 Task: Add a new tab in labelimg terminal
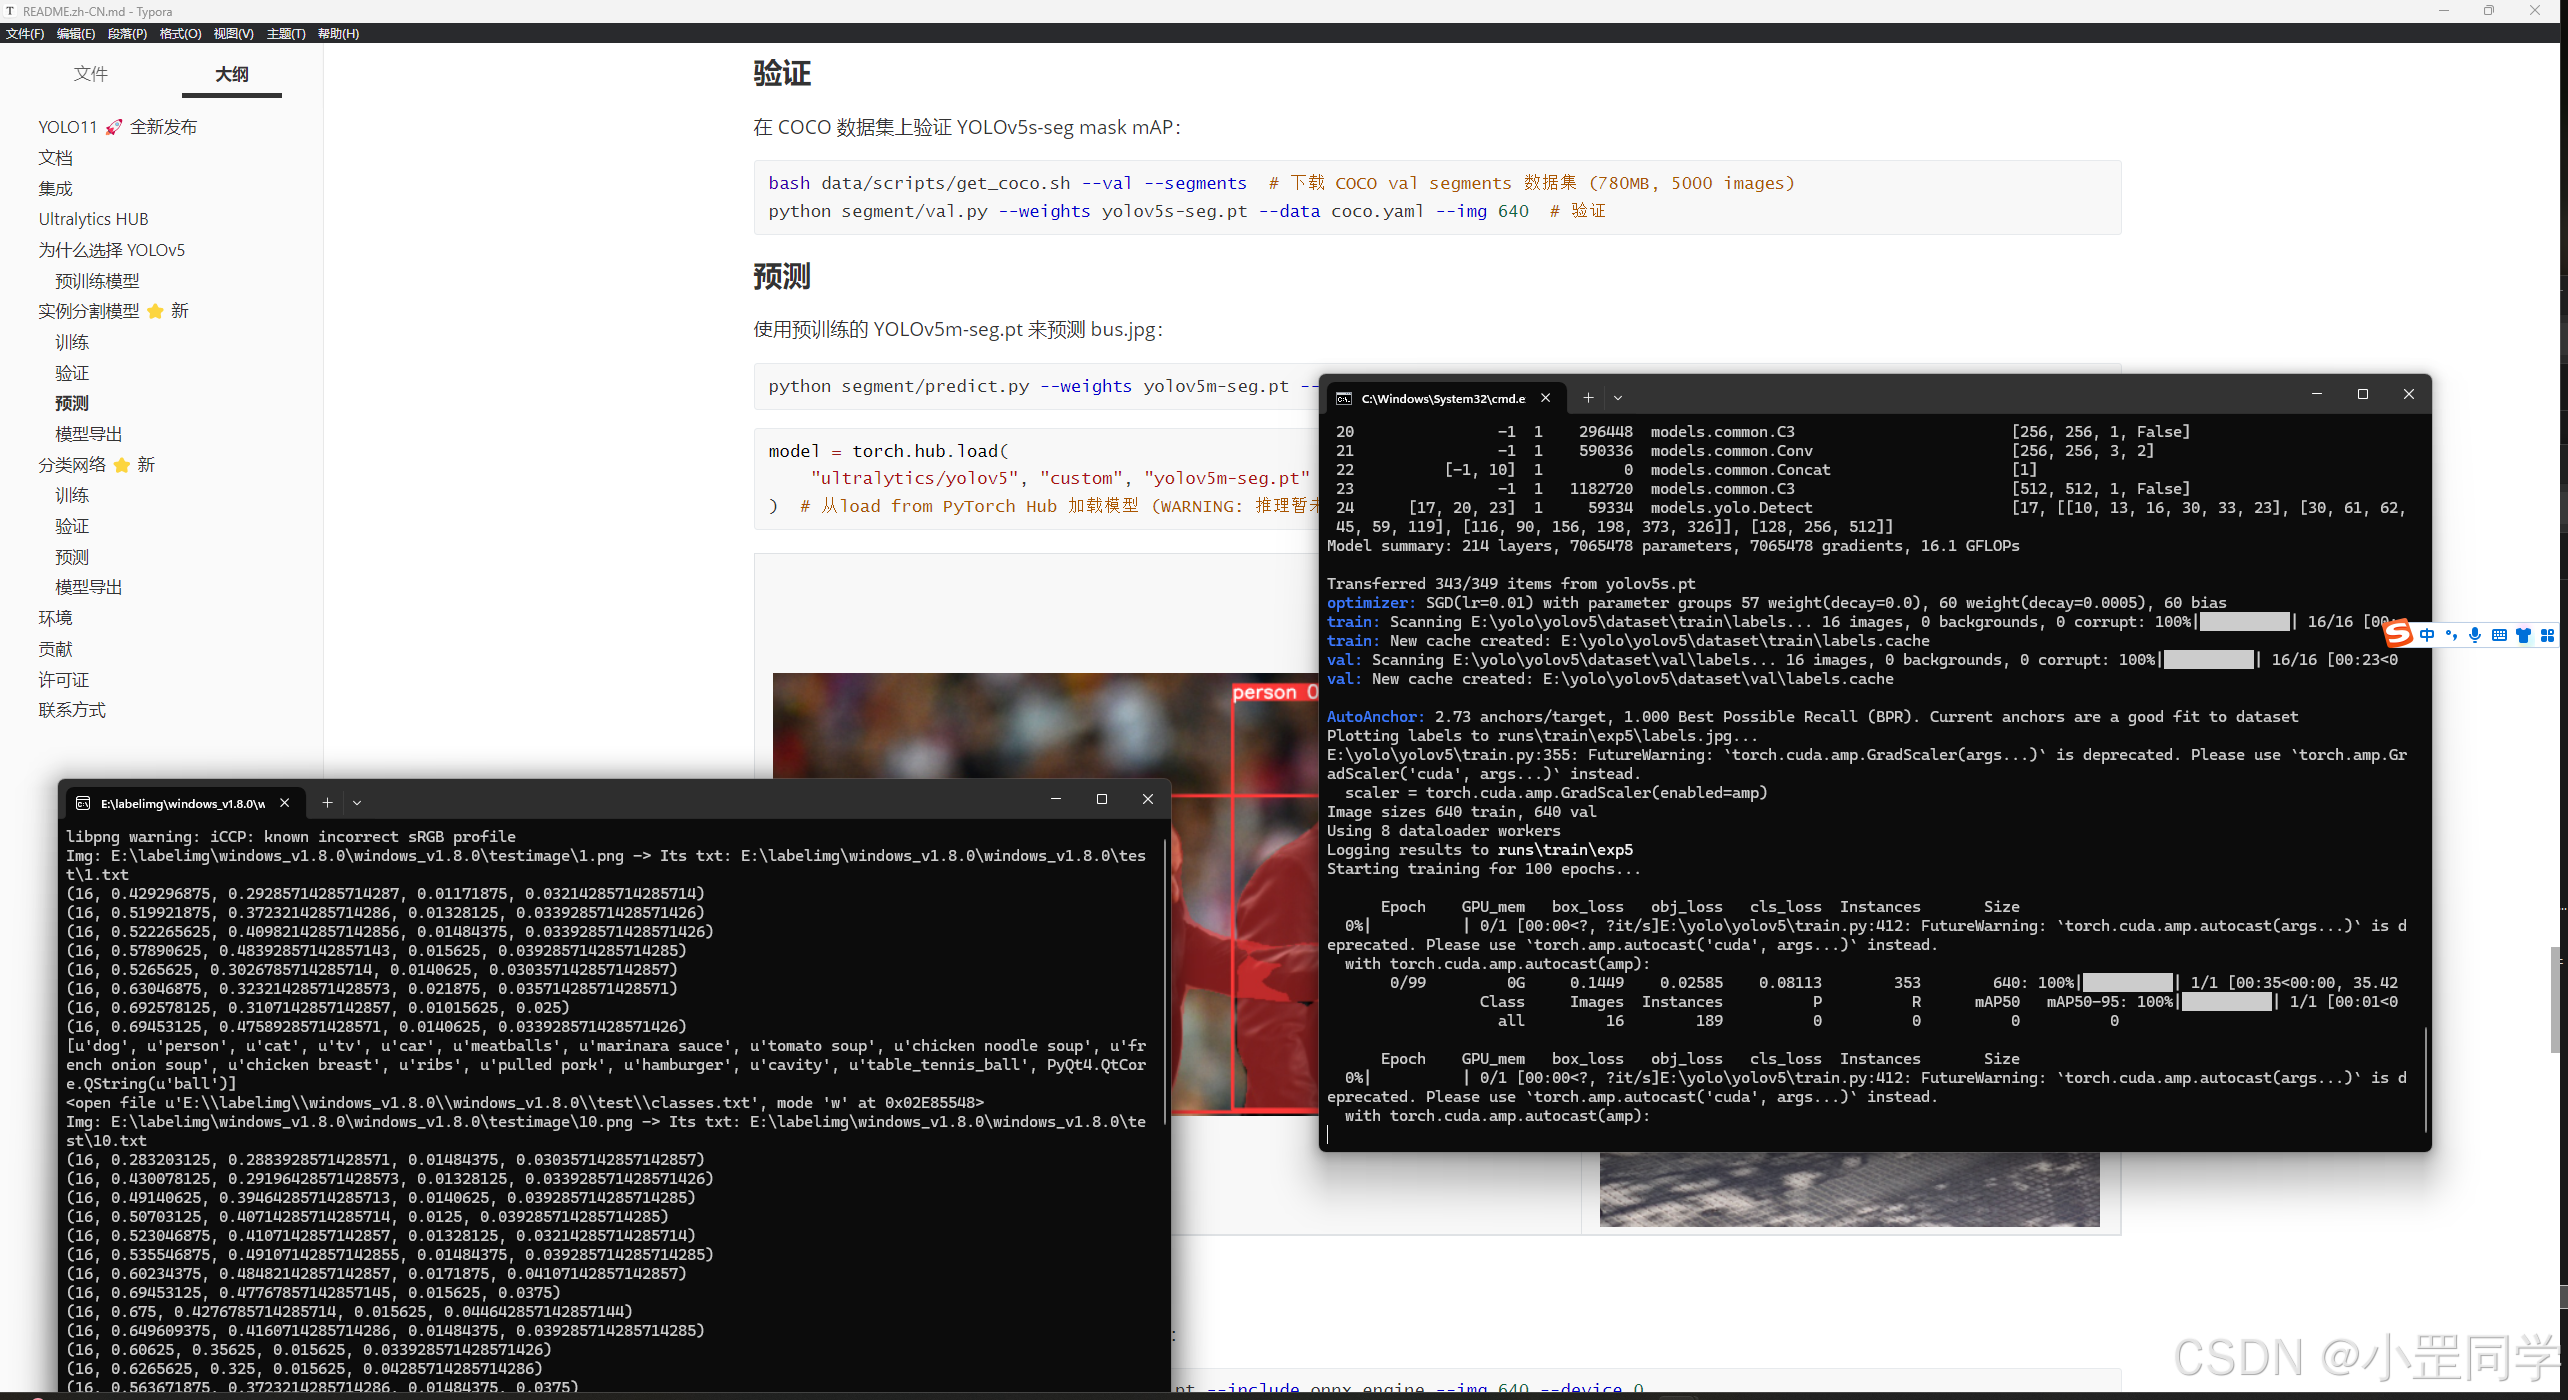click(327, 802)
